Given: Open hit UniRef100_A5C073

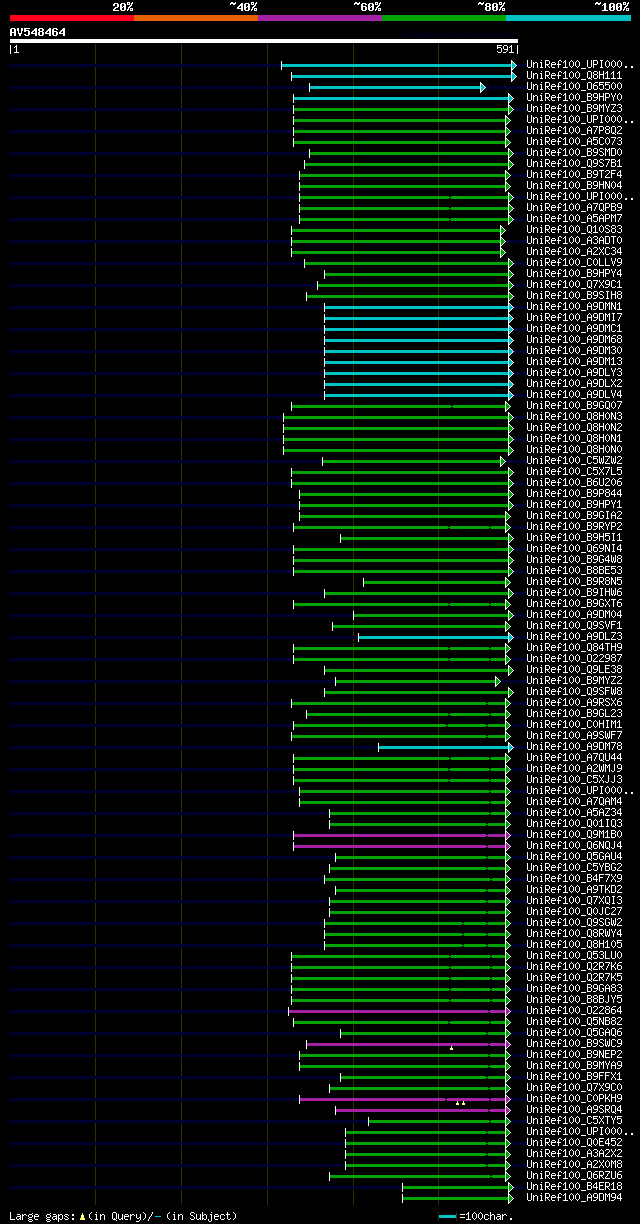Looking at the screenshot, I should point(574,141).
